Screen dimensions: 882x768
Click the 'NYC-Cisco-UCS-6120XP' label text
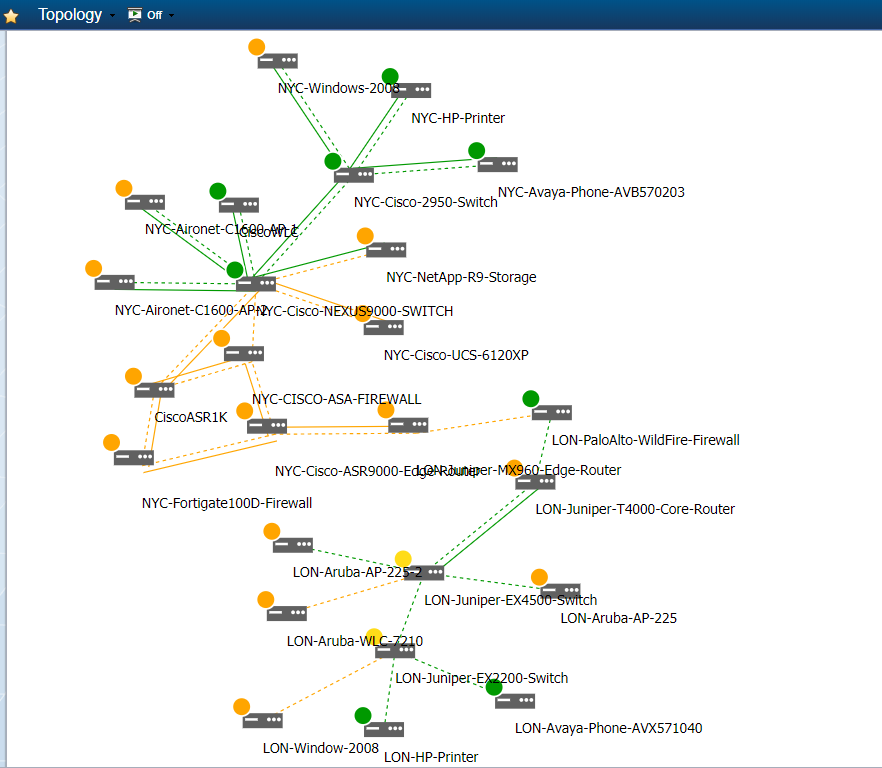tap(456, 355)
